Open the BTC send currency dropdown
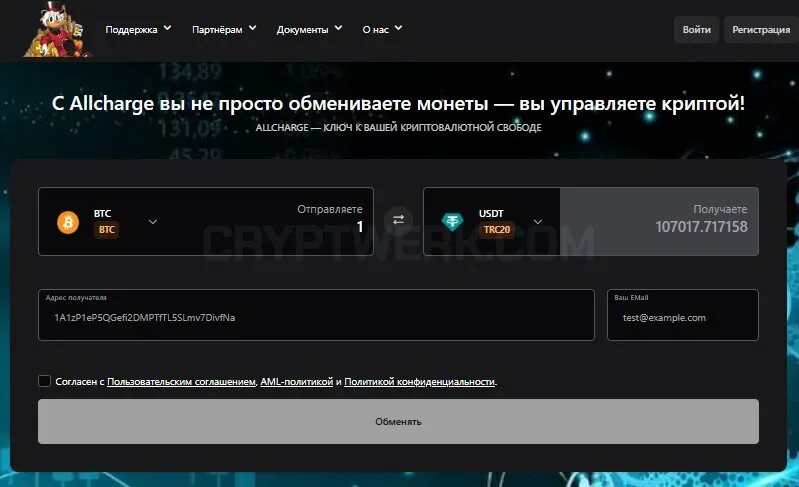 (153, 222)
